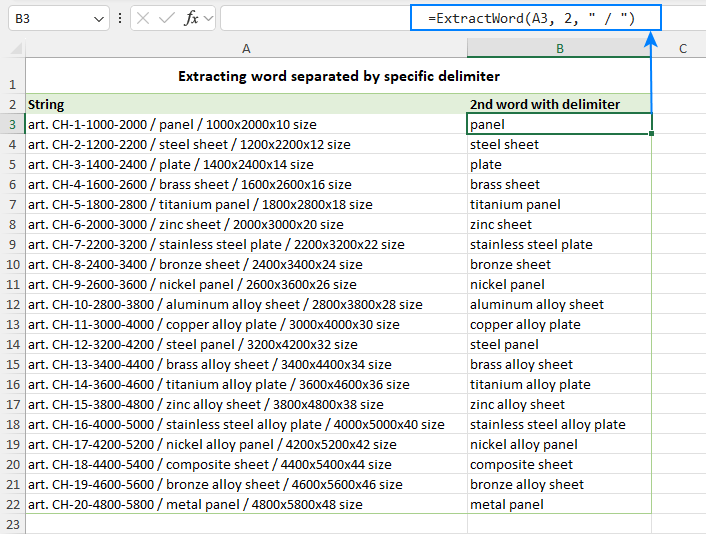Click cell A17 starting 'art. CH-15-3800-4800'
Image resolution: width=706 pixels, height=534 pixels.
246,404
